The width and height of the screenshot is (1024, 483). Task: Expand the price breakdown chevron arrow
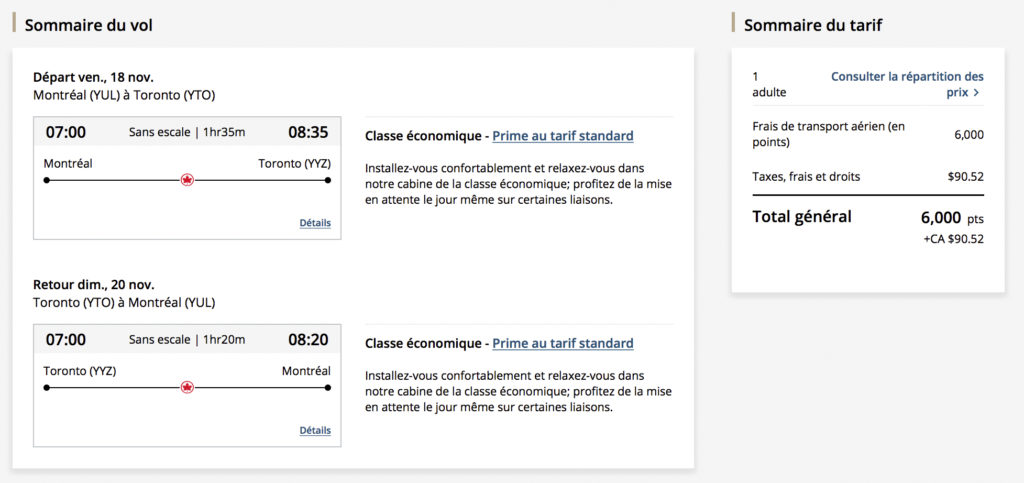[x=976, y=93]
